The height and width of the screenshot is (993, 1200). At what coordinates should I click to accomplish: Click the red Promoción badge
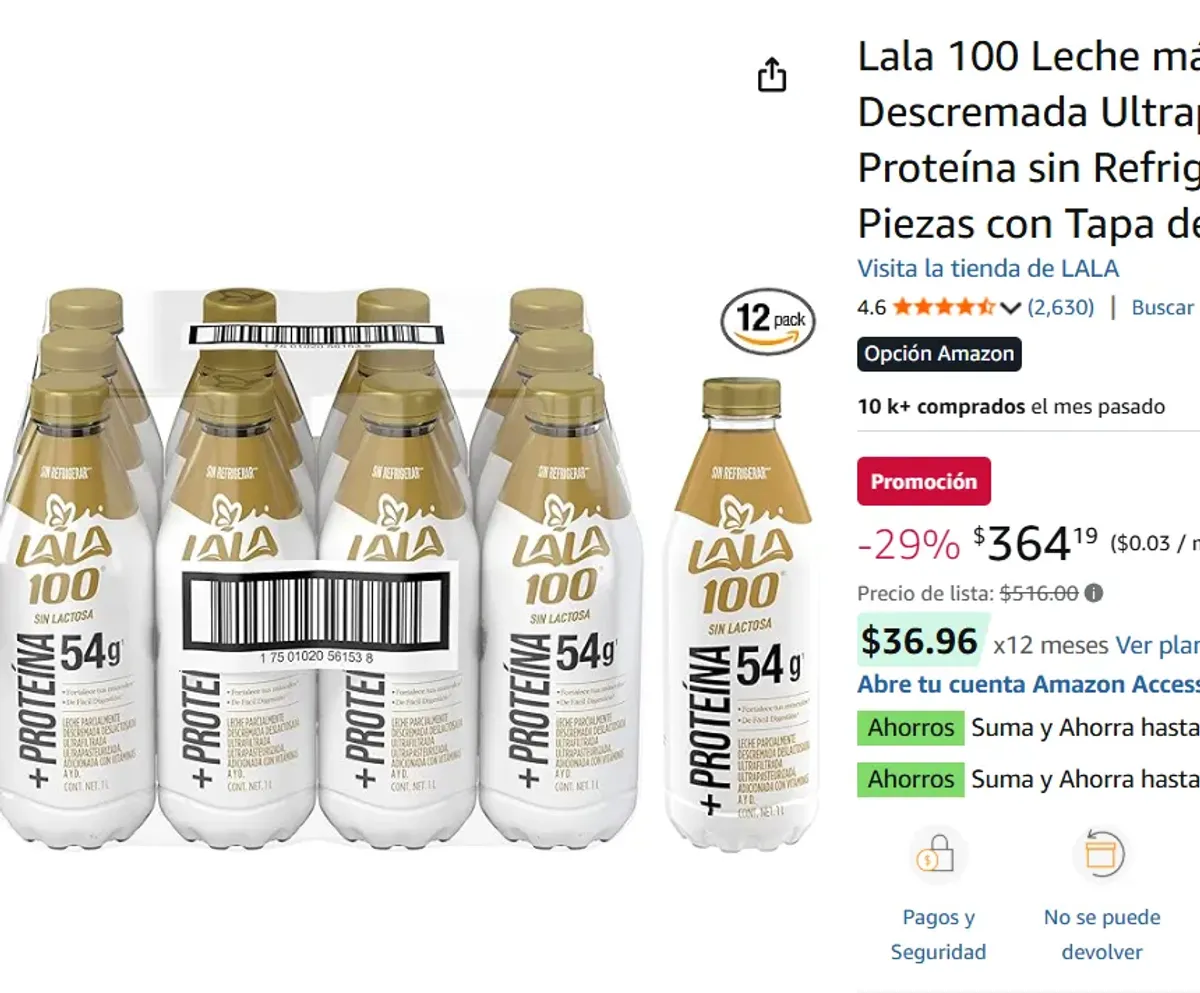(x=923, y=481)
